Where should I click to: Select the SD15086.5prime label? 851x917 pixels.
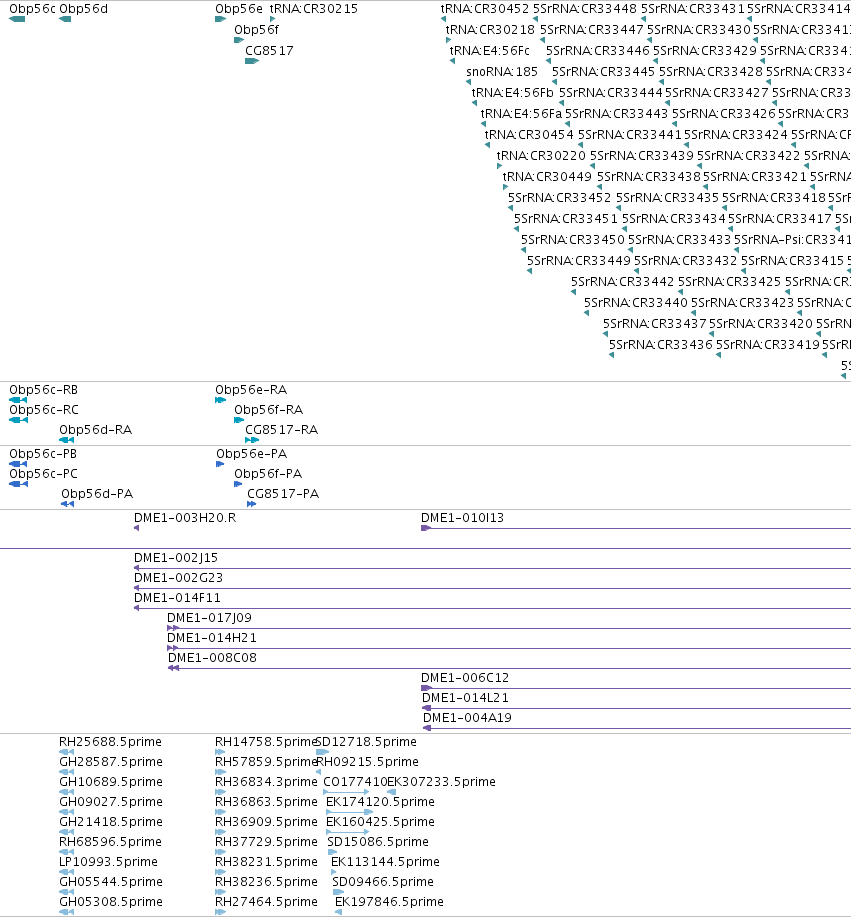tap(378, 842)
